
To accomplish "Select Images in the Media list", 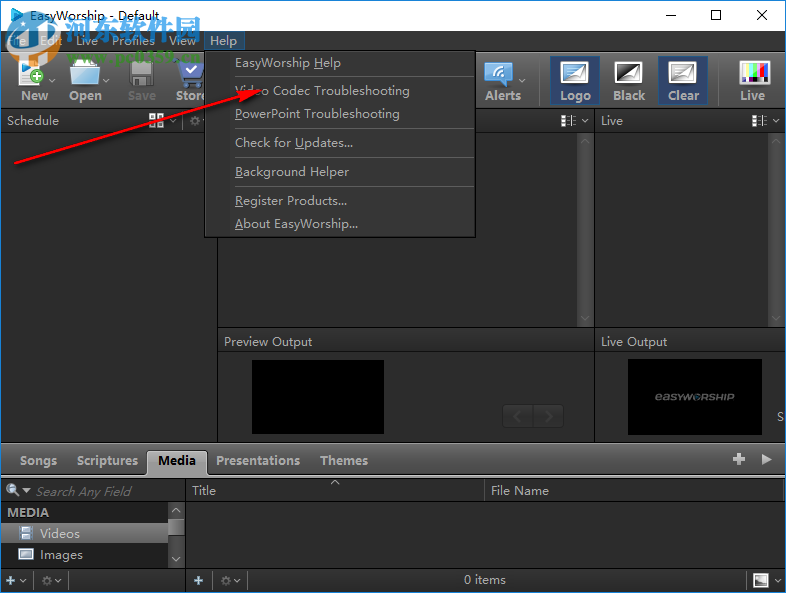I will (84, 555).
